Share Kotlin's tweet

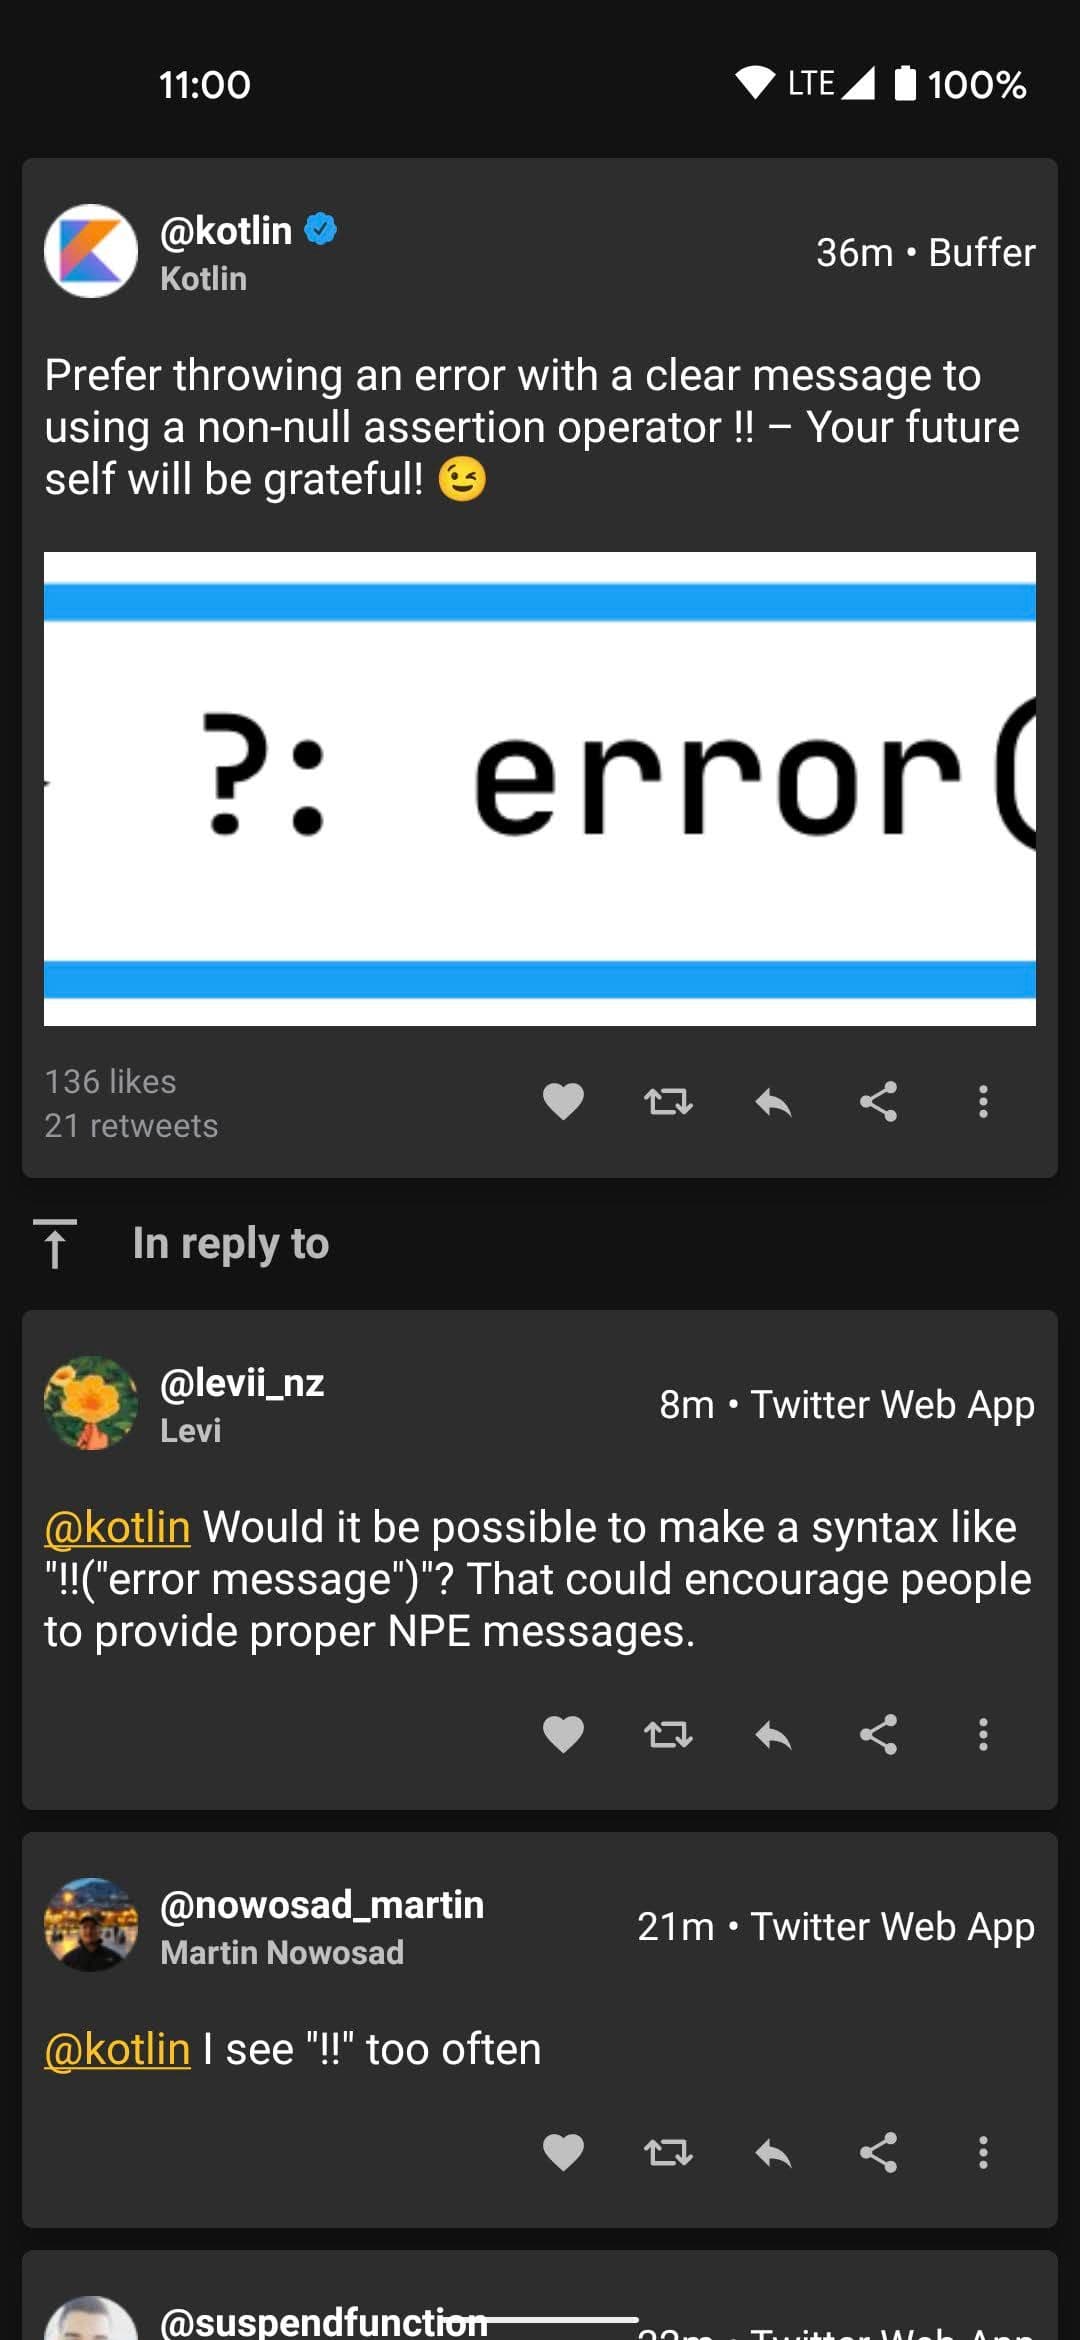(878, 1102)
